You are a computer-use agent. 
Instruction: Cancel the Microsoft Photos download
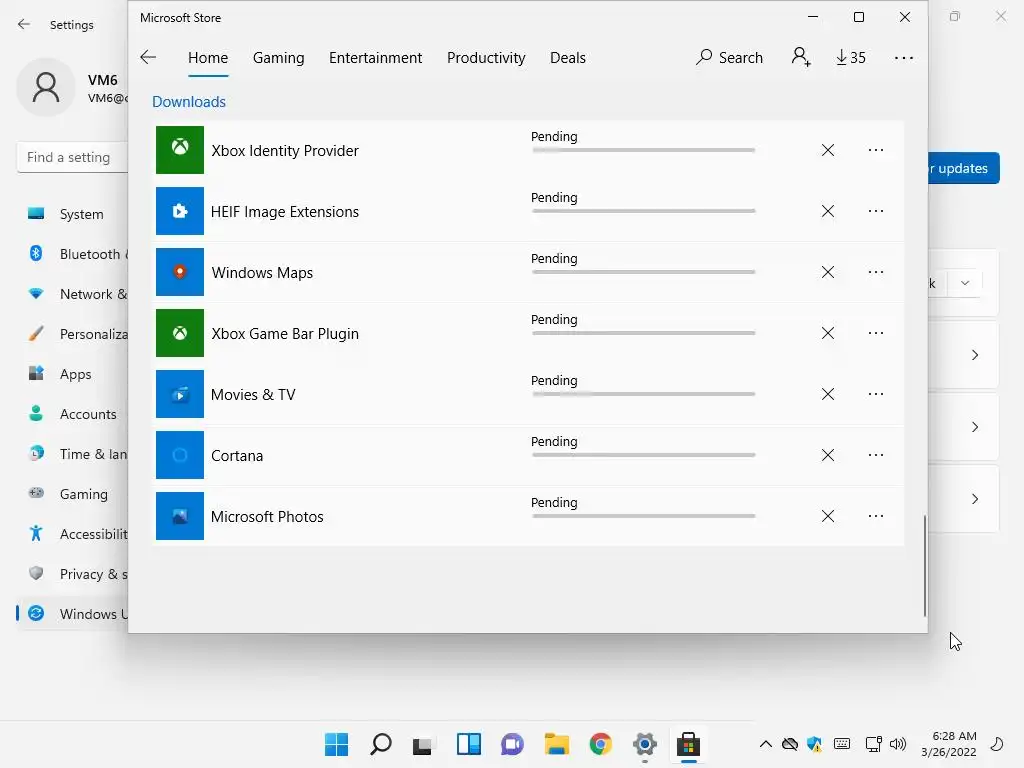827,516
